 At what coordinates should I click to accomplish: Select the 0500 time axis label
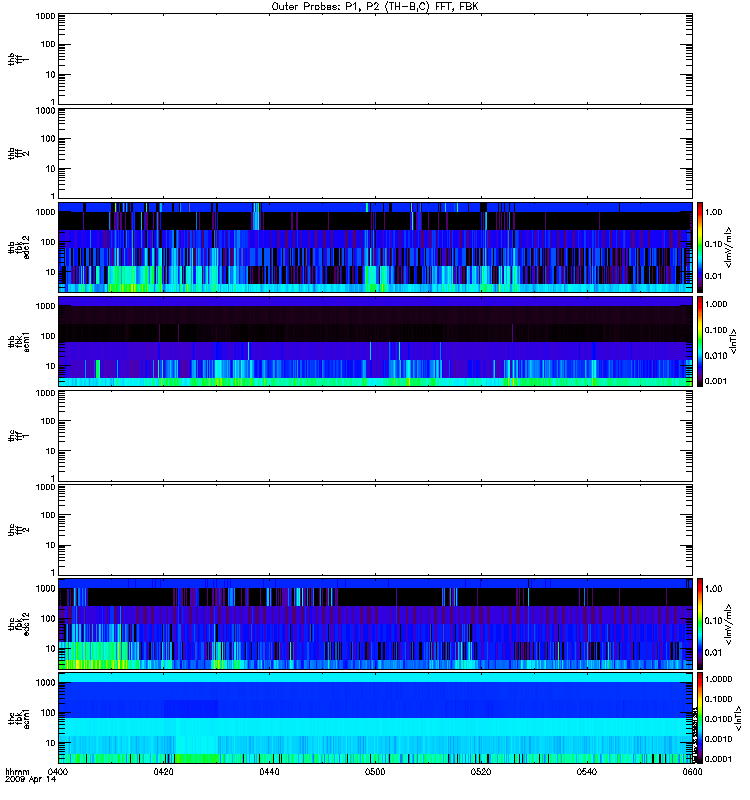point(375,771)
